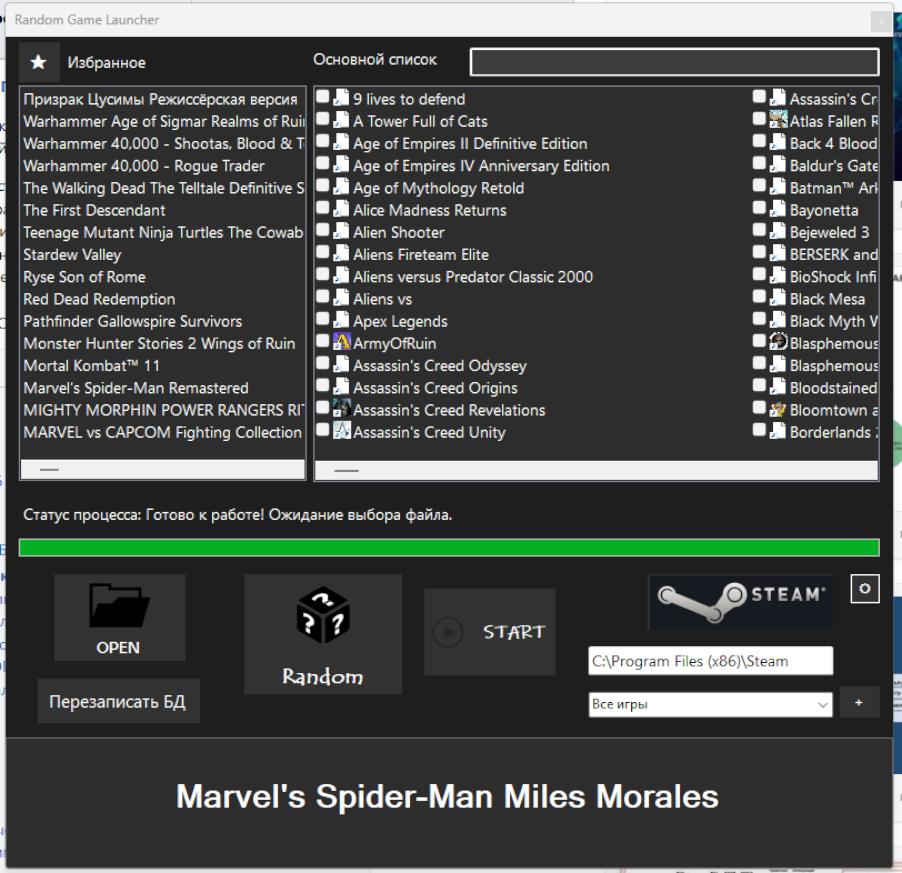Click the plus button next to dropdown
The image size is (902, 873).
[x=859, y=702]
